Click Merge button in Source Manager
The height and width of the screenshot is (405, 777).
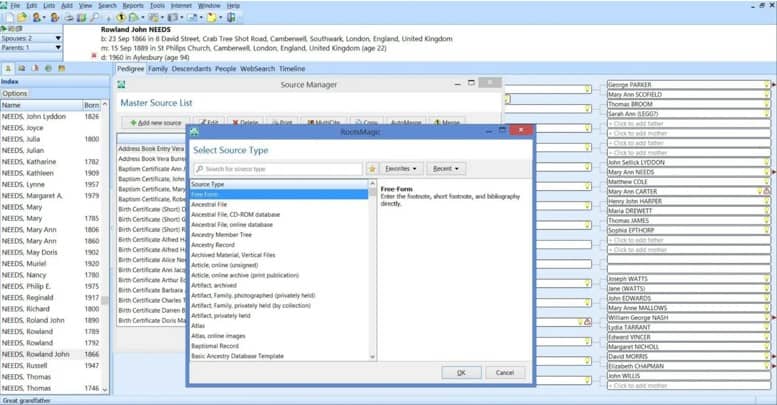(447, 122)
